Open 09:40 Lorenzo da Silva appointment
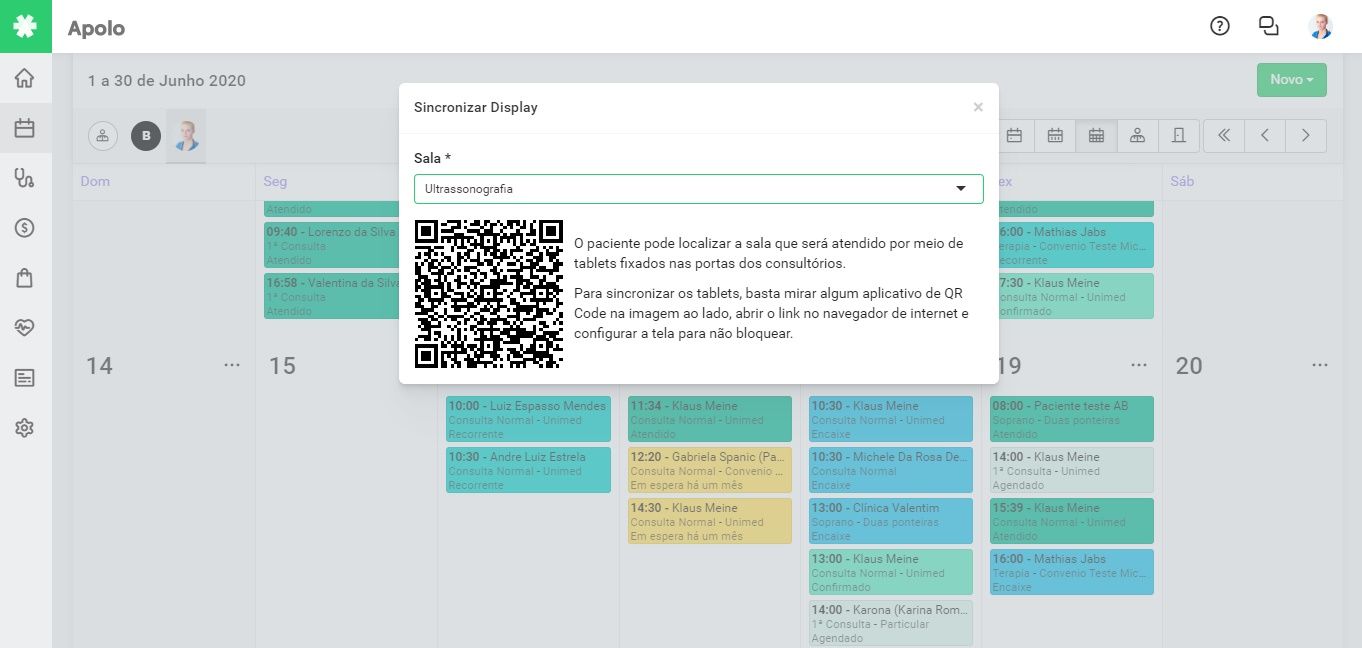This screenshot has width=1362, height=648. [332, 245]
